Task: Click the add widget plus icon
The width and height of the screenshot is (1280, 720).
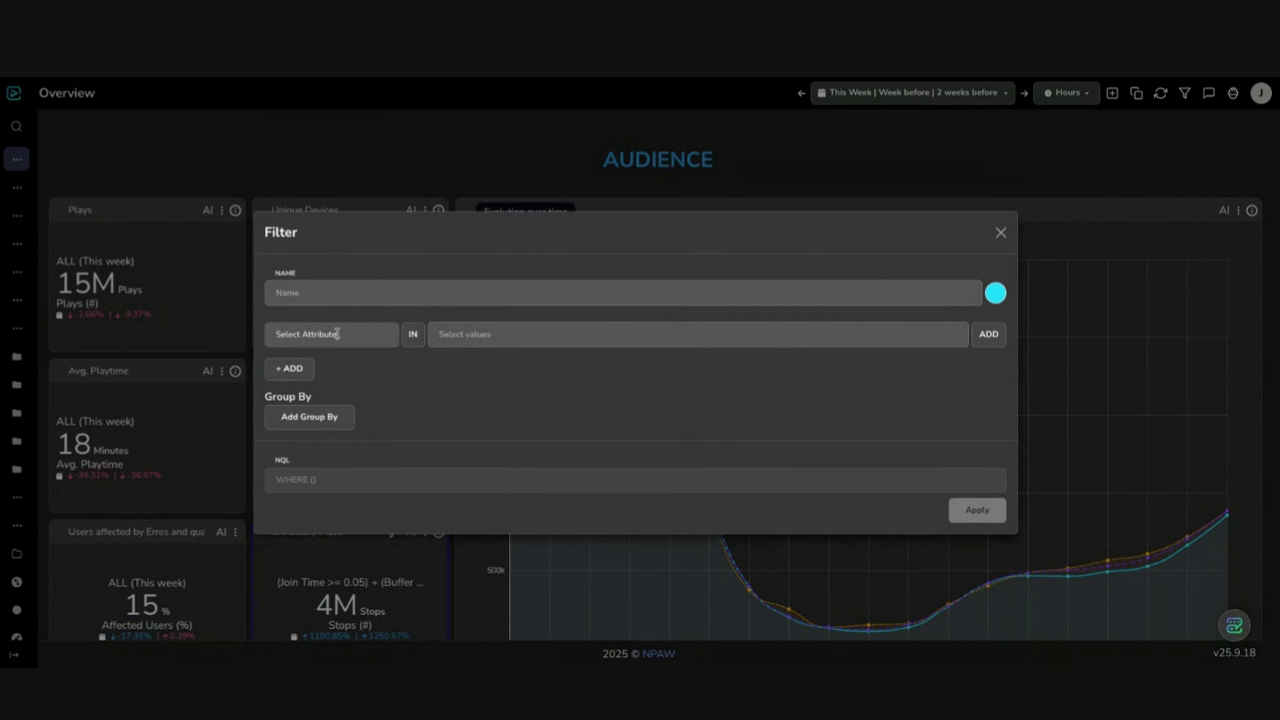Action: pos(1112,93)
